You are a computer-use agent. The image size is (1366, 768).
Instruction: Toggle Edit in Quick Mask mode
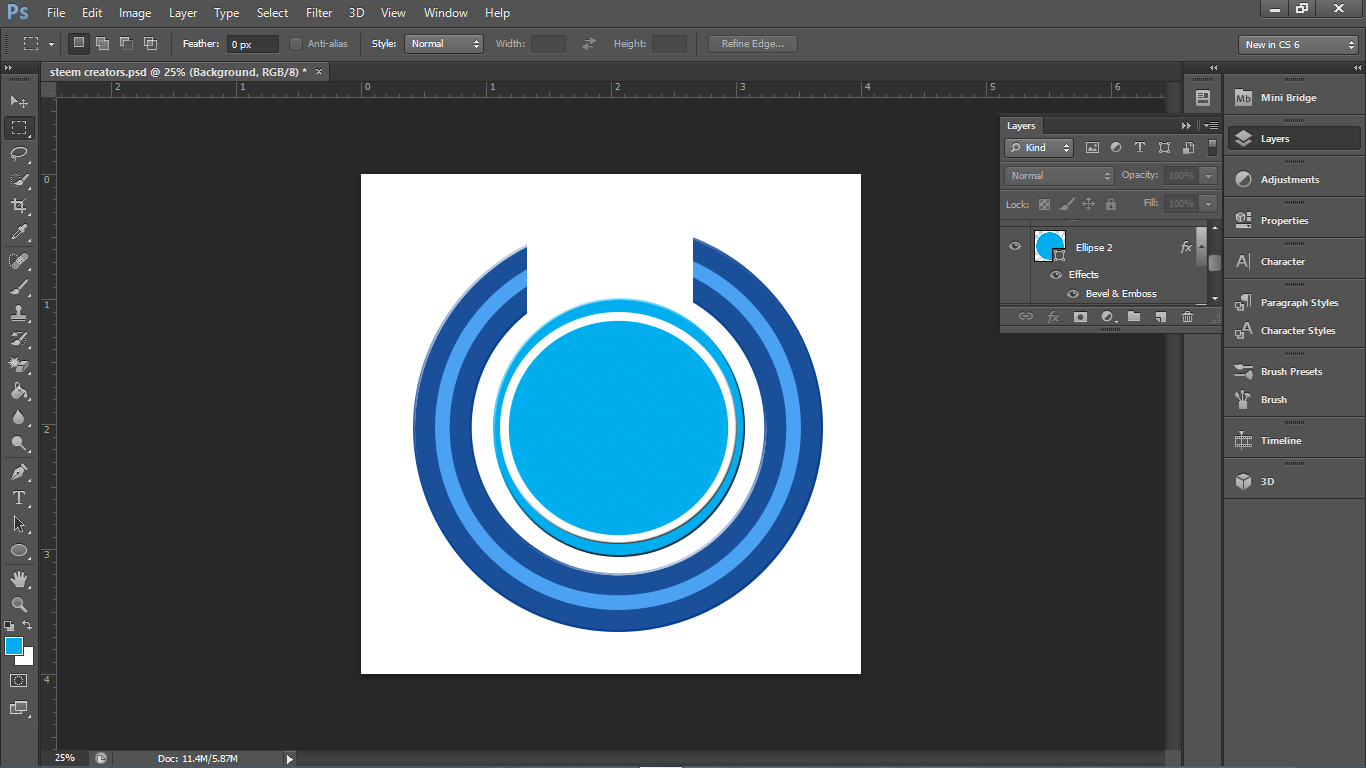pos(19,680)
